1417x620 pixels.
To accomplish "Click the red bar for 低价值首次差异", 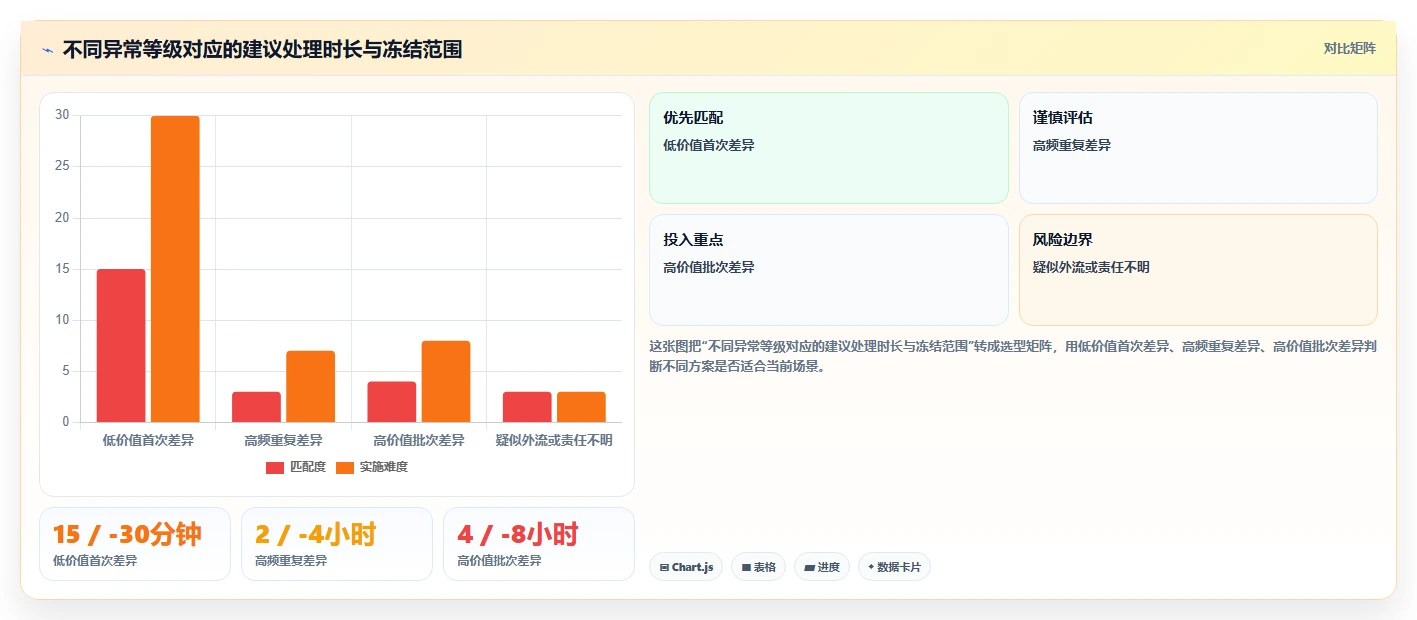I will (x=121, y=346).
